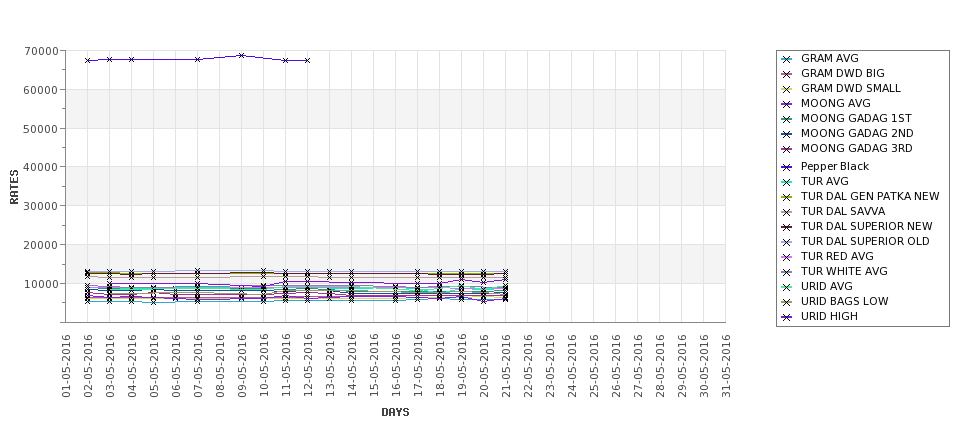The image size is (975, 429).
Task: Click the 21-05-2016 date label
Action: pyautogui.click(x=506, y=366)
